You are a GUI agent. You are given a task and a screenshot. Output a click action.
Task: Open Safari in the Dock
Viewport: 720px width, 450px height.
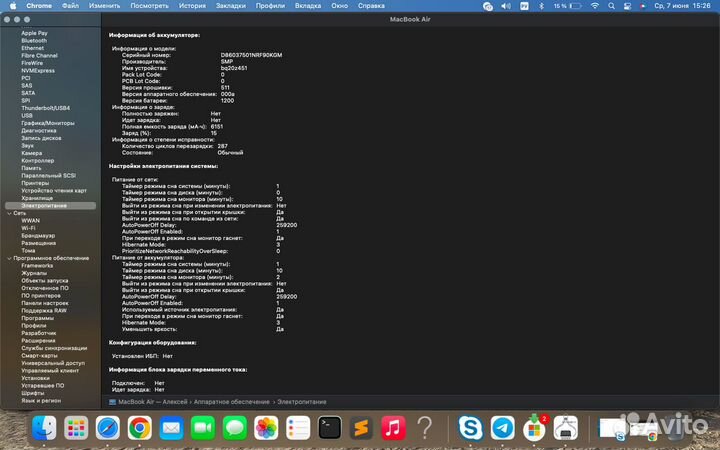[x=108, y=428]
